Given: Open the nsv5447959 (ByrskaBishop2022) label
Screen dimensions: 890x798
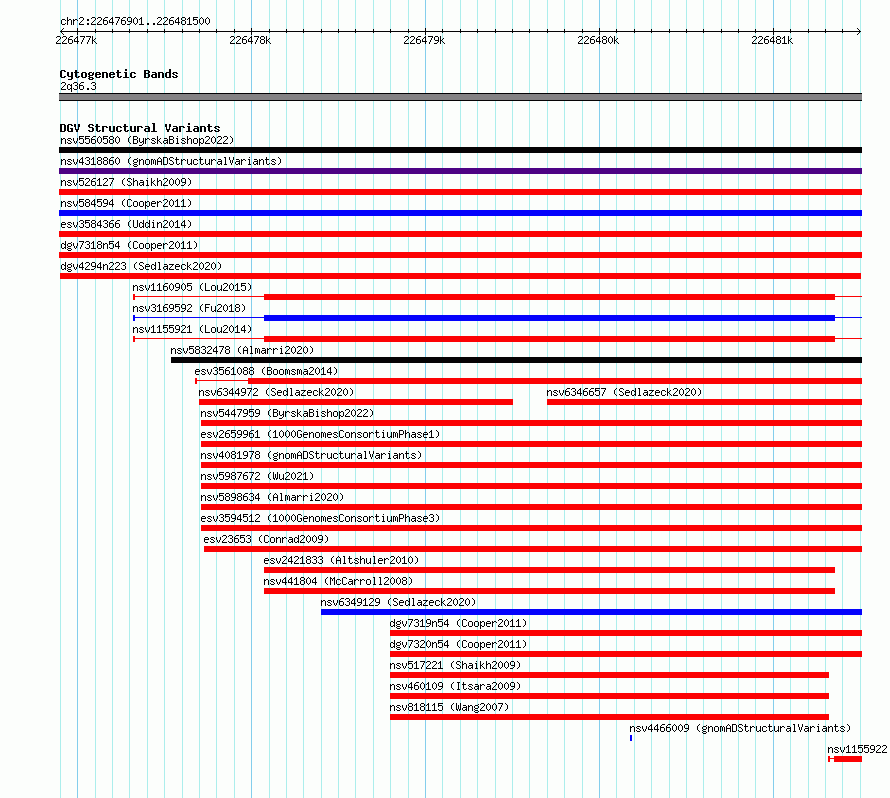Looking at the screenshot, I should 287,413.
